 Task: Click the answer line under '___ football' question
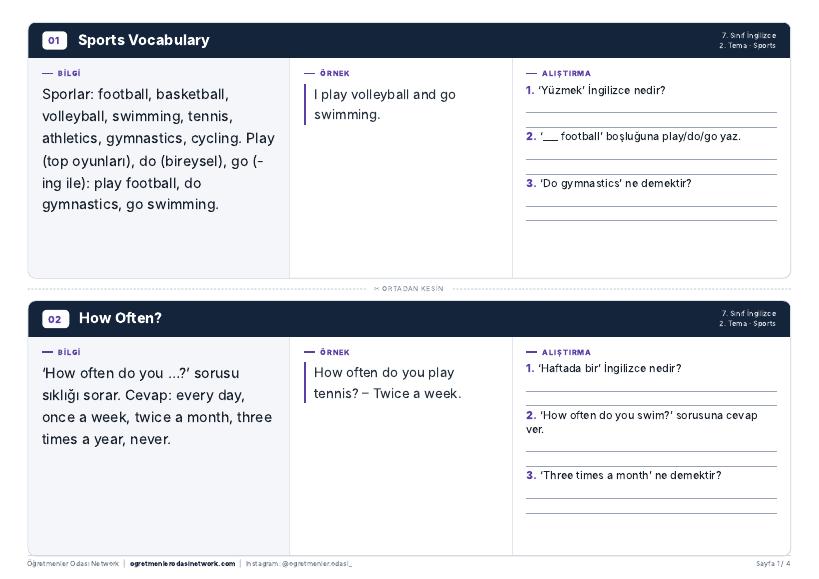(x=651, y=159)
